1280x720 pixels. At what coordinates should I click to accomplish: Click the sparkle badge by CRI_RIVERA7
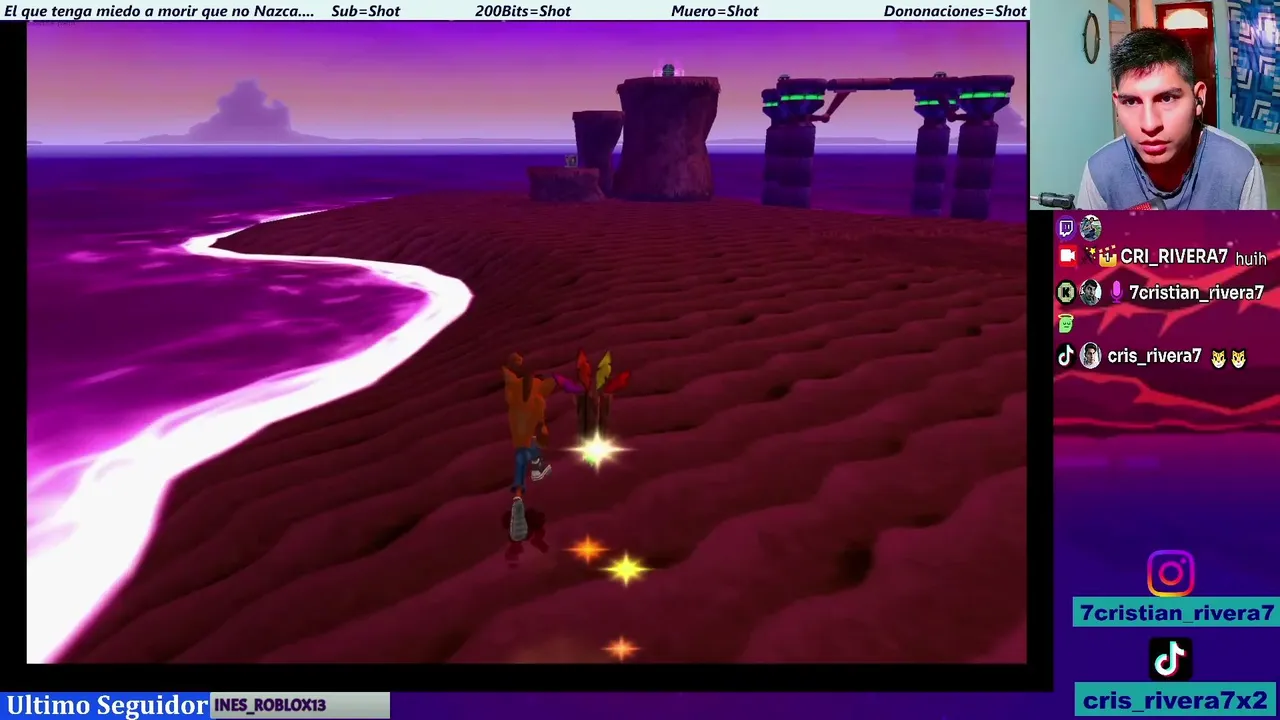coord(1090,256)
